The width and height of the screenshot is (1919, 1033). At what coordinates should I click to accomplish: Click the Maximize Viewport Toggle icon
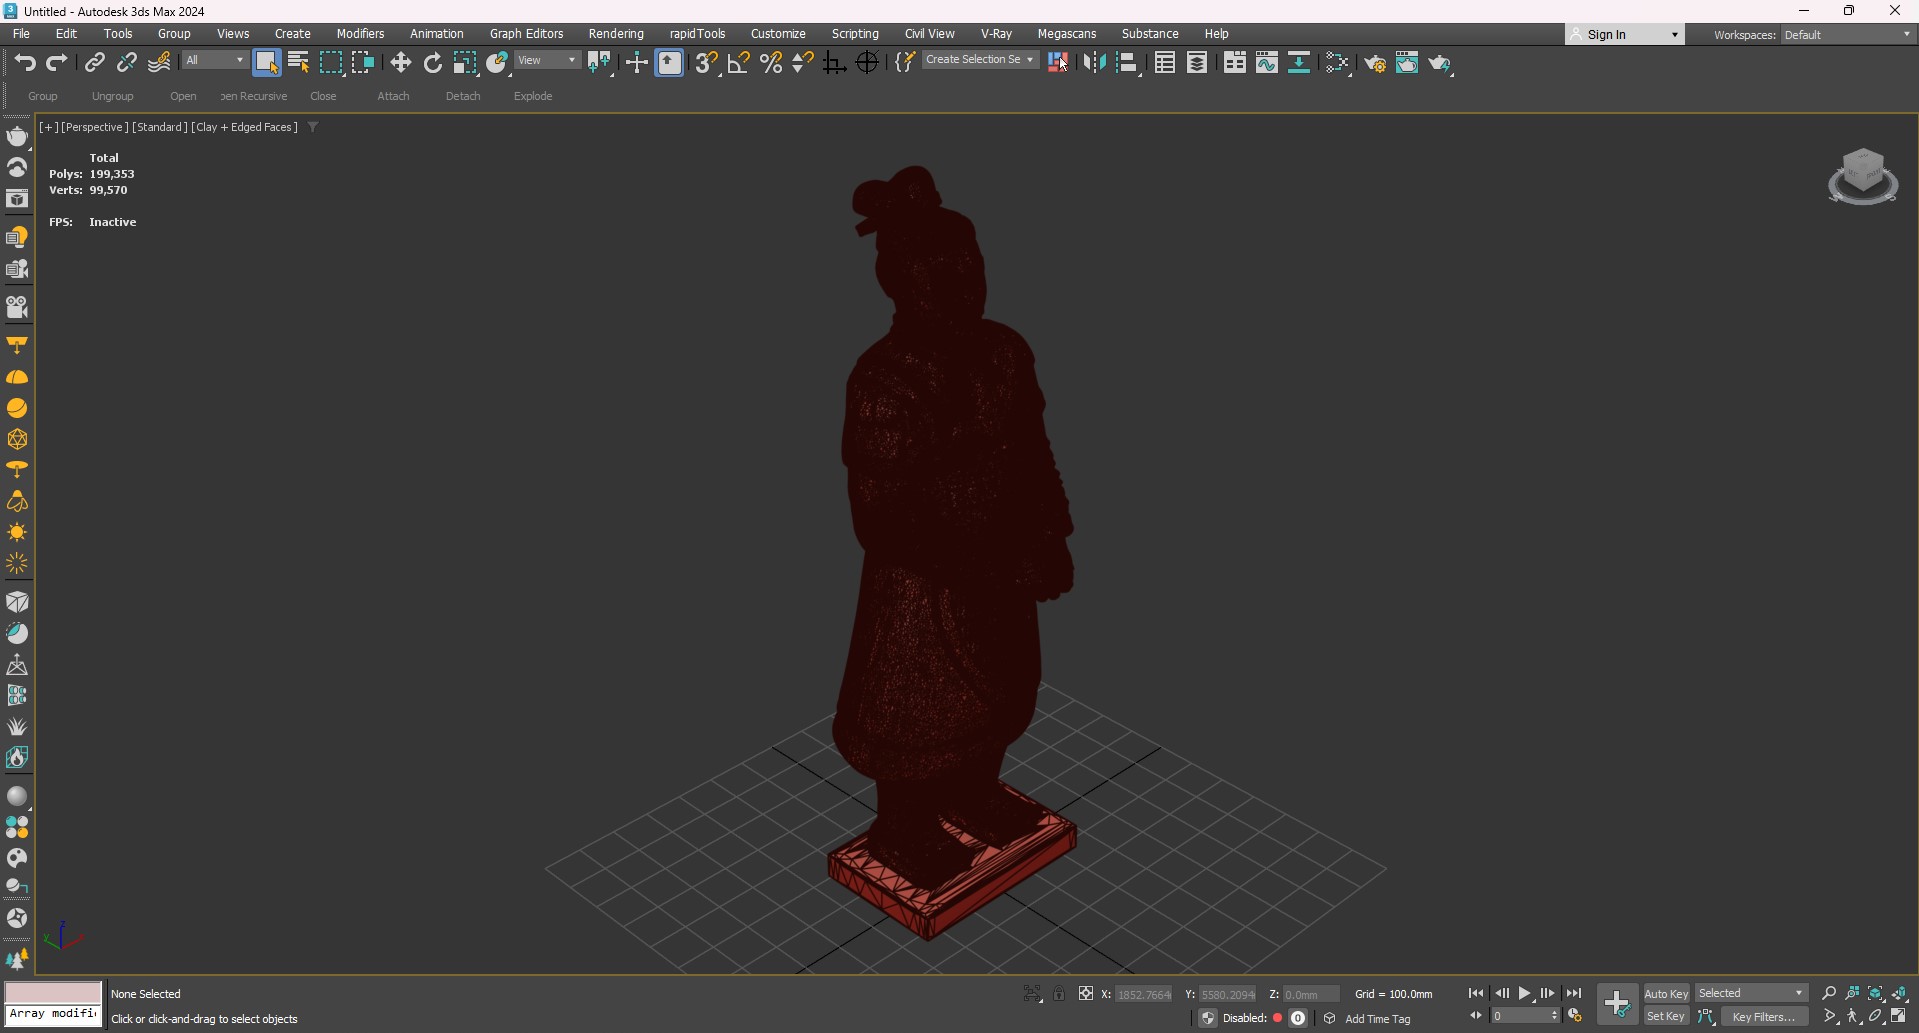click(1899, 1017)
